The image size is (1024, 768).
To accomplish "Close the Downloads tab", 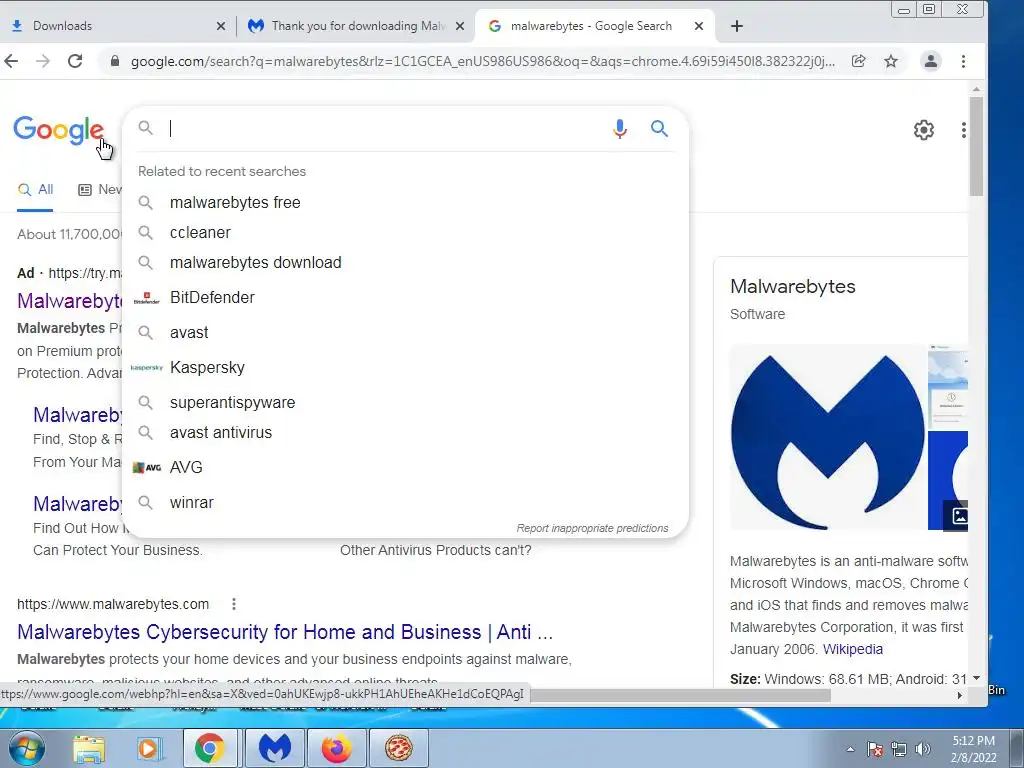I will pos(221,26).
